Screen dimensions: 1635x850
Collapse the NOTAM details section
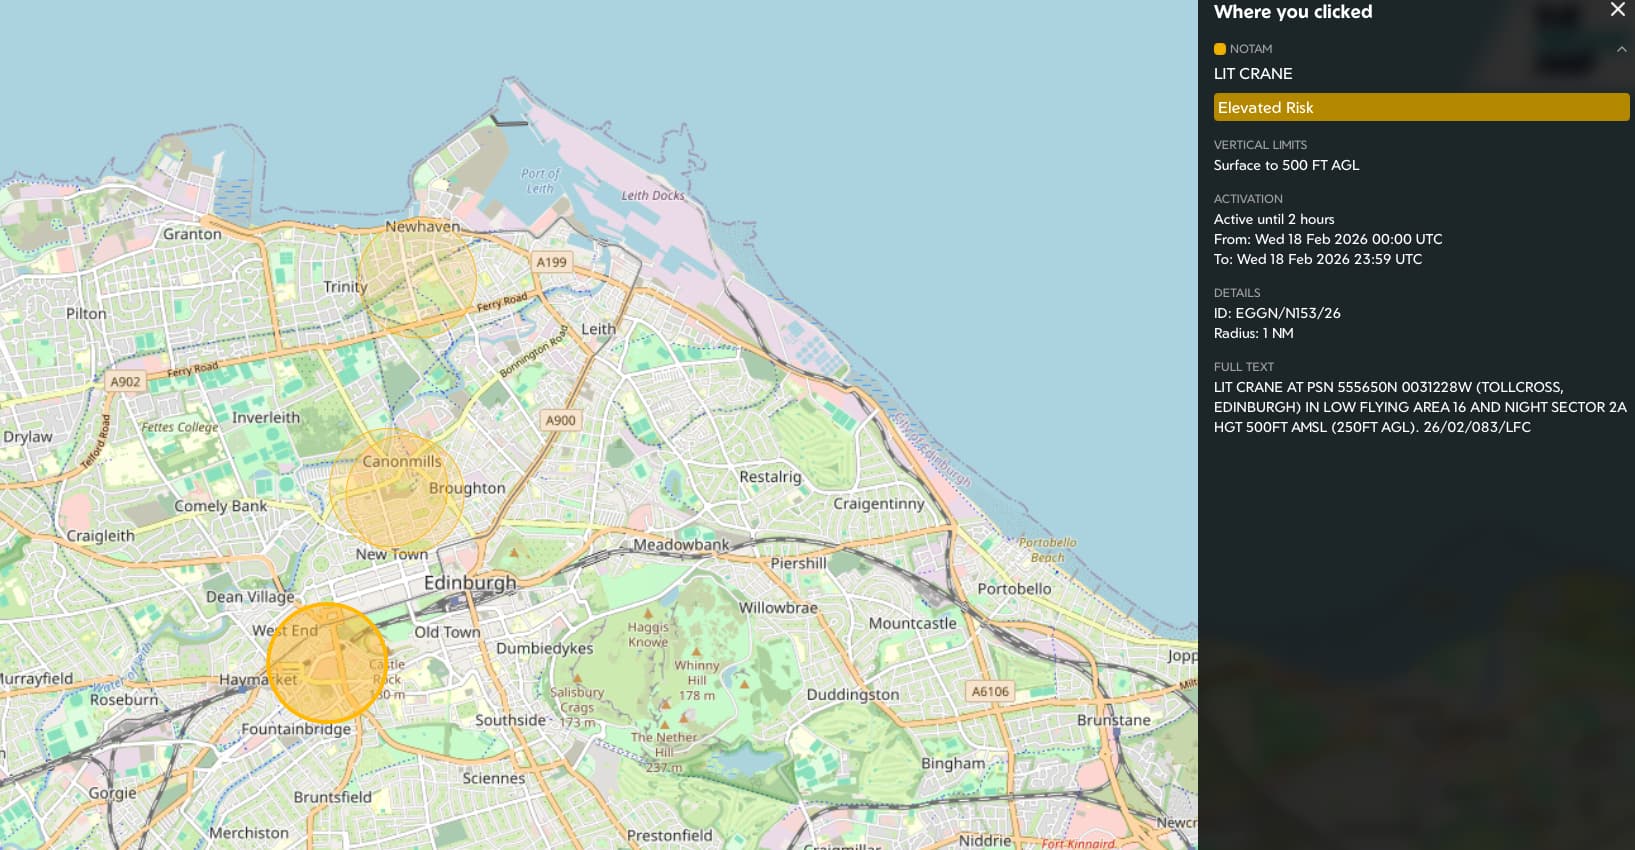1621,49
